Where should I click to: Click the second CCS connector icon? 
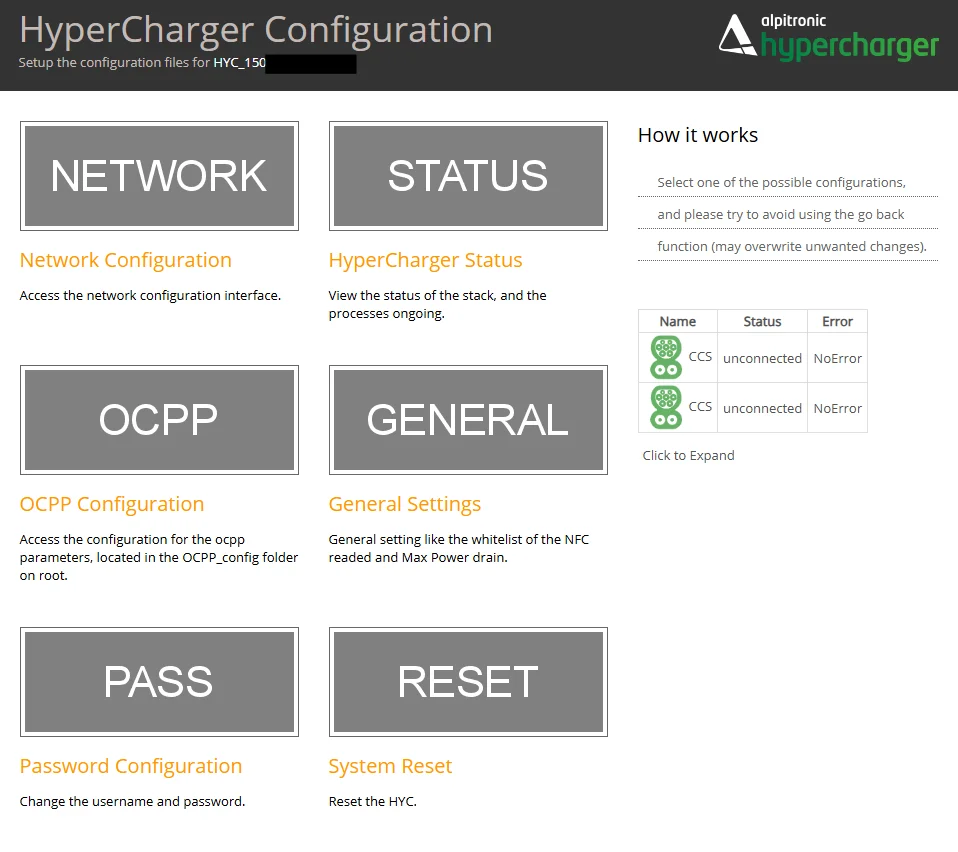666,407
